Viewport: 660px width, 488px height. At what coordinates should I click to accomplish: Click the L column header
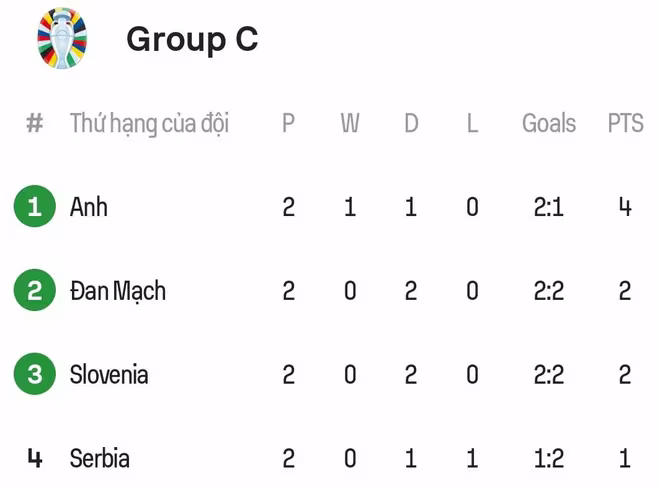[472, 123]
